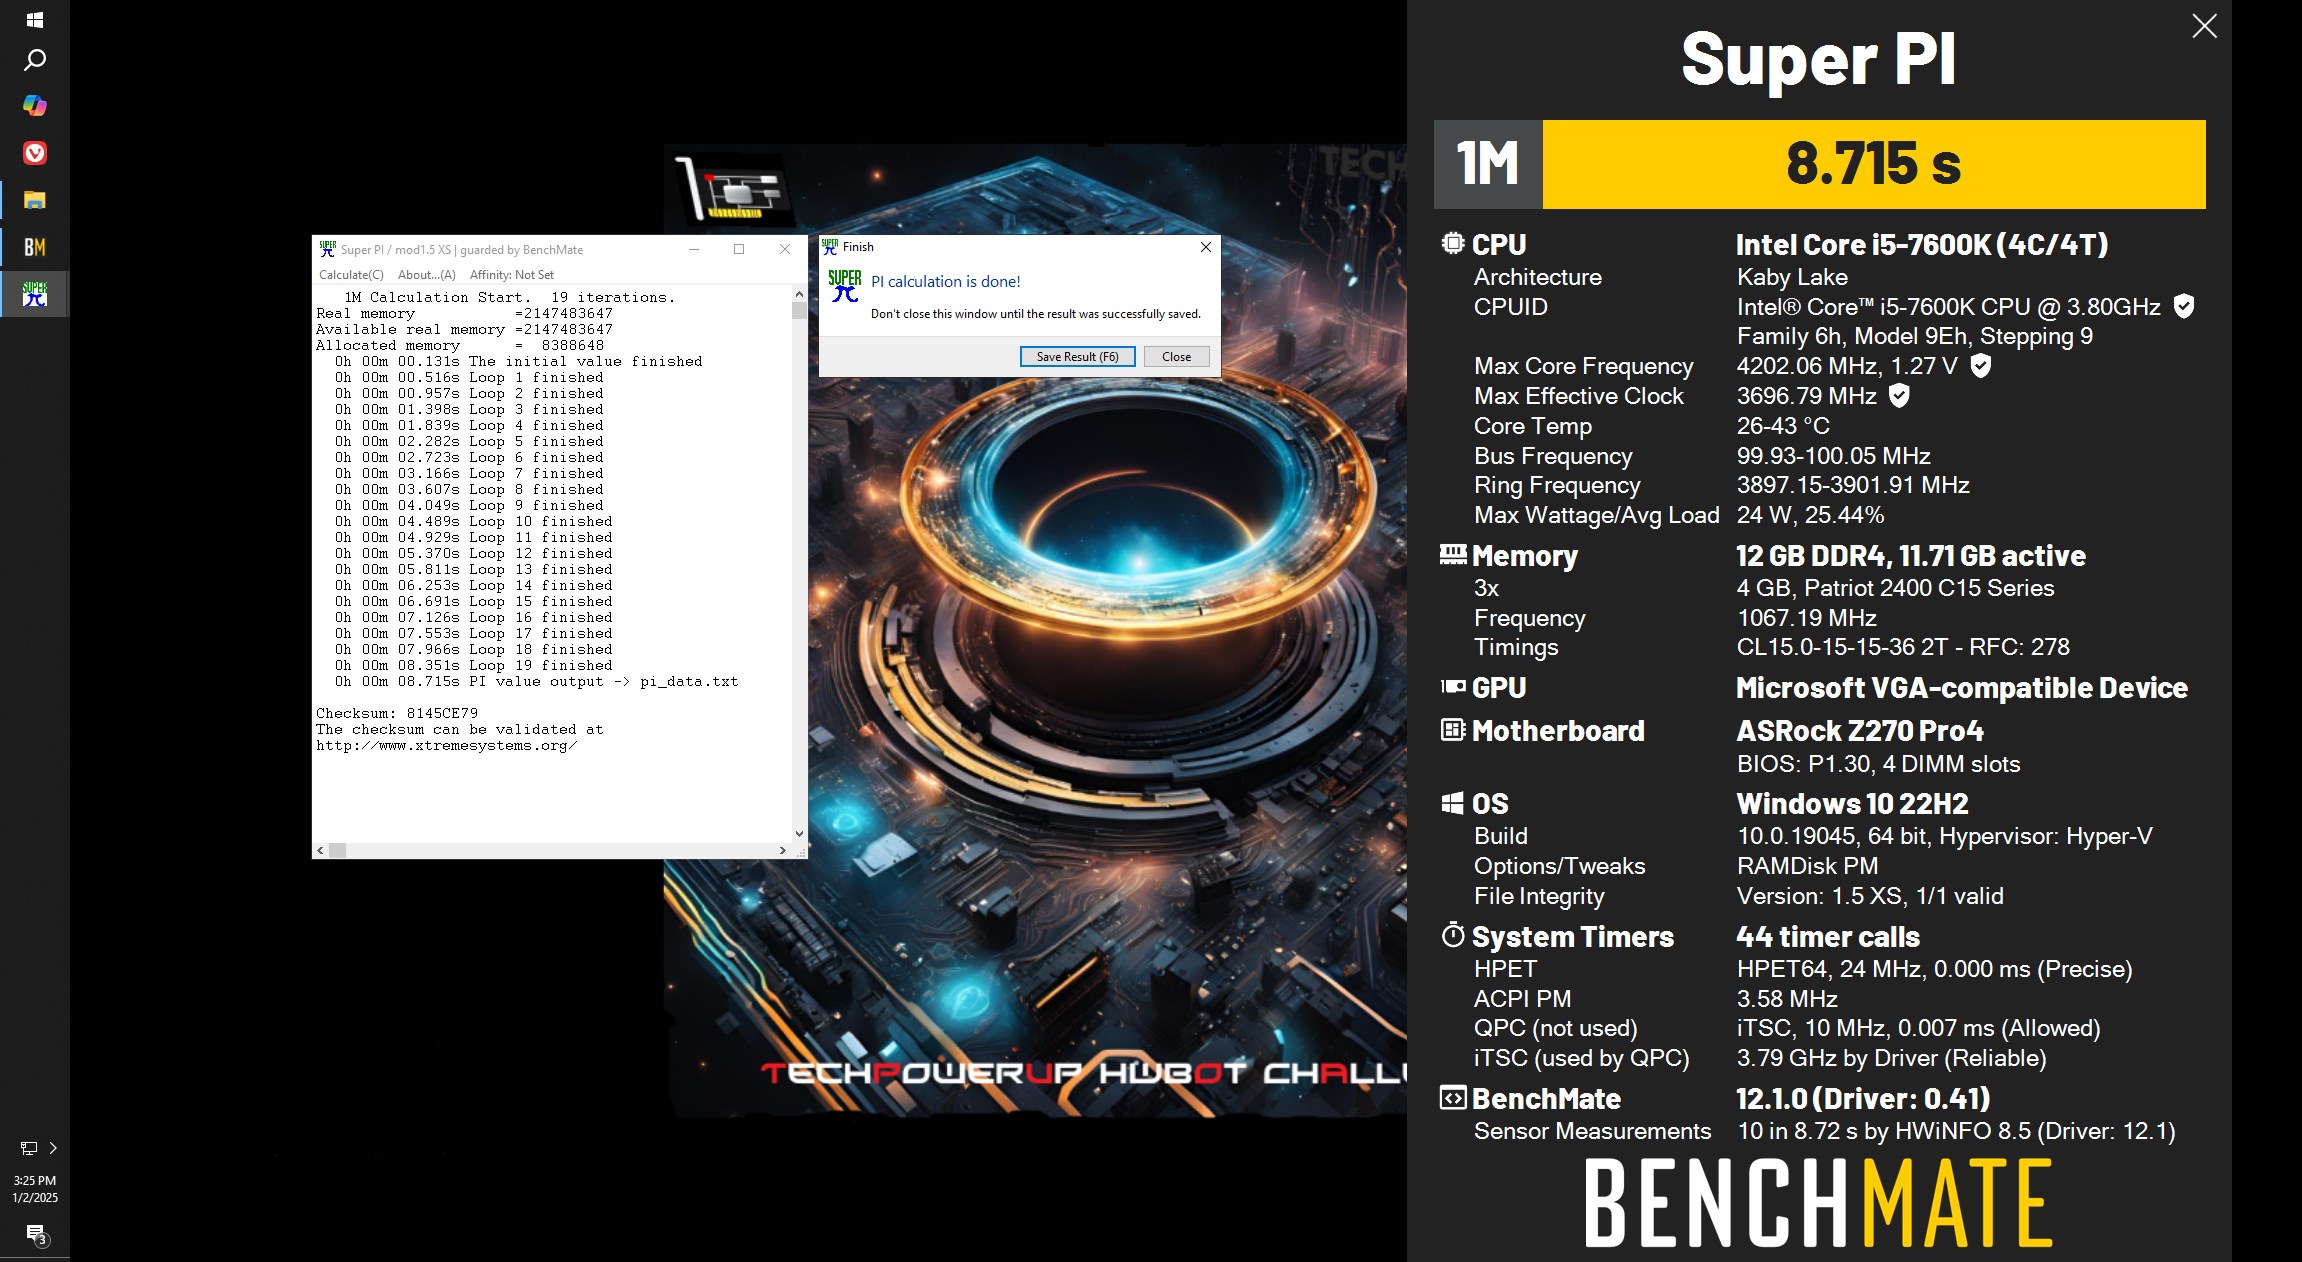Open the notification center icon
This screenshot has width=2302, height=1262.
[x=37, y=1236]
